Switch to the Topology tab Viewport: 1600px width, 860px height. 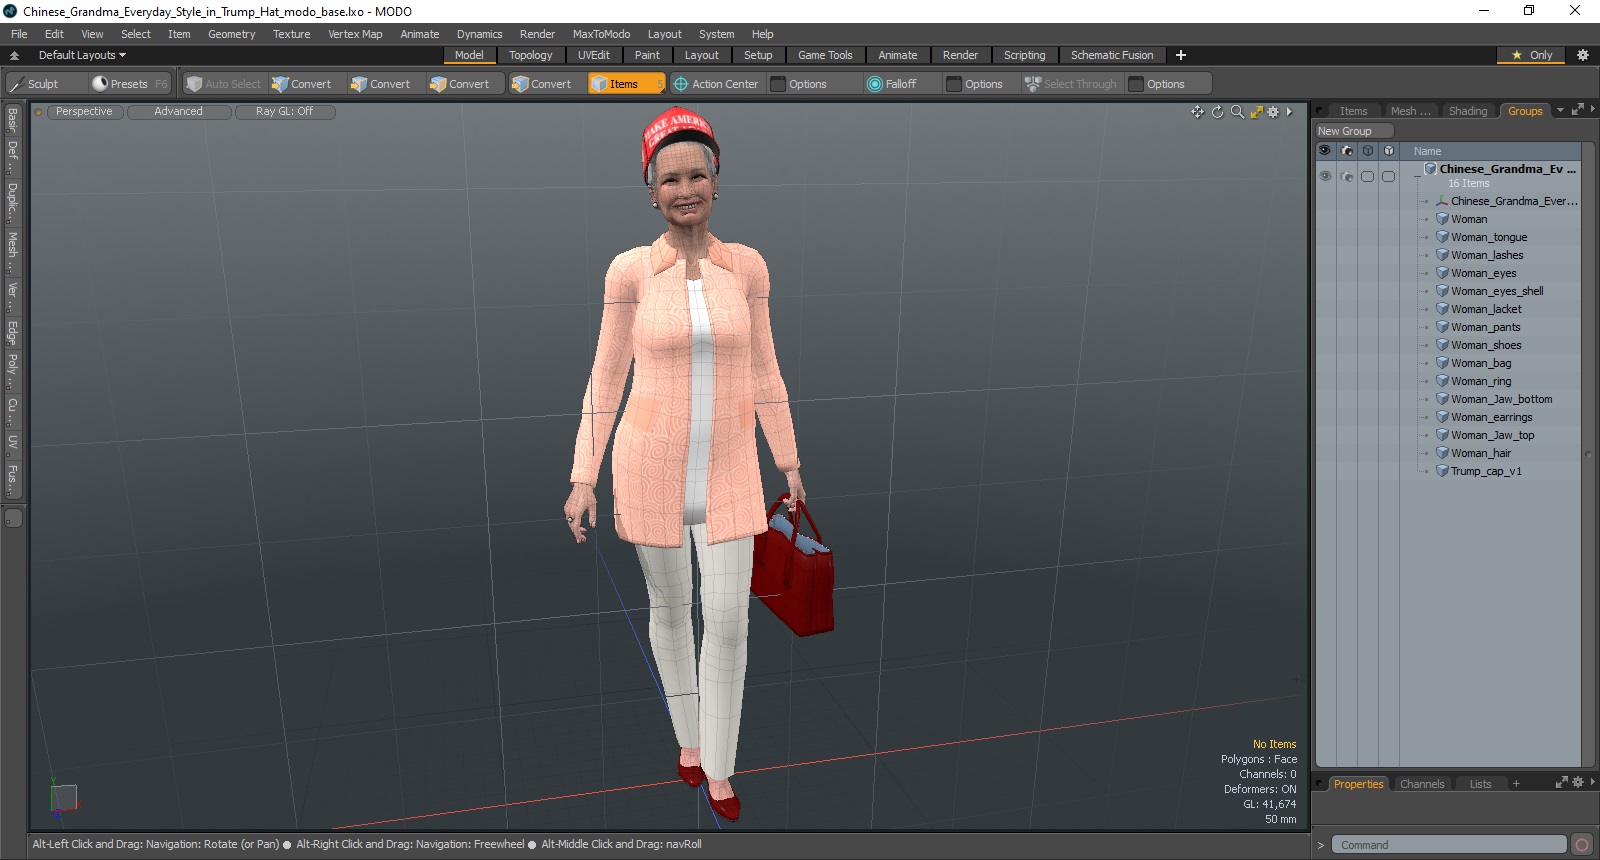(530, 55)
